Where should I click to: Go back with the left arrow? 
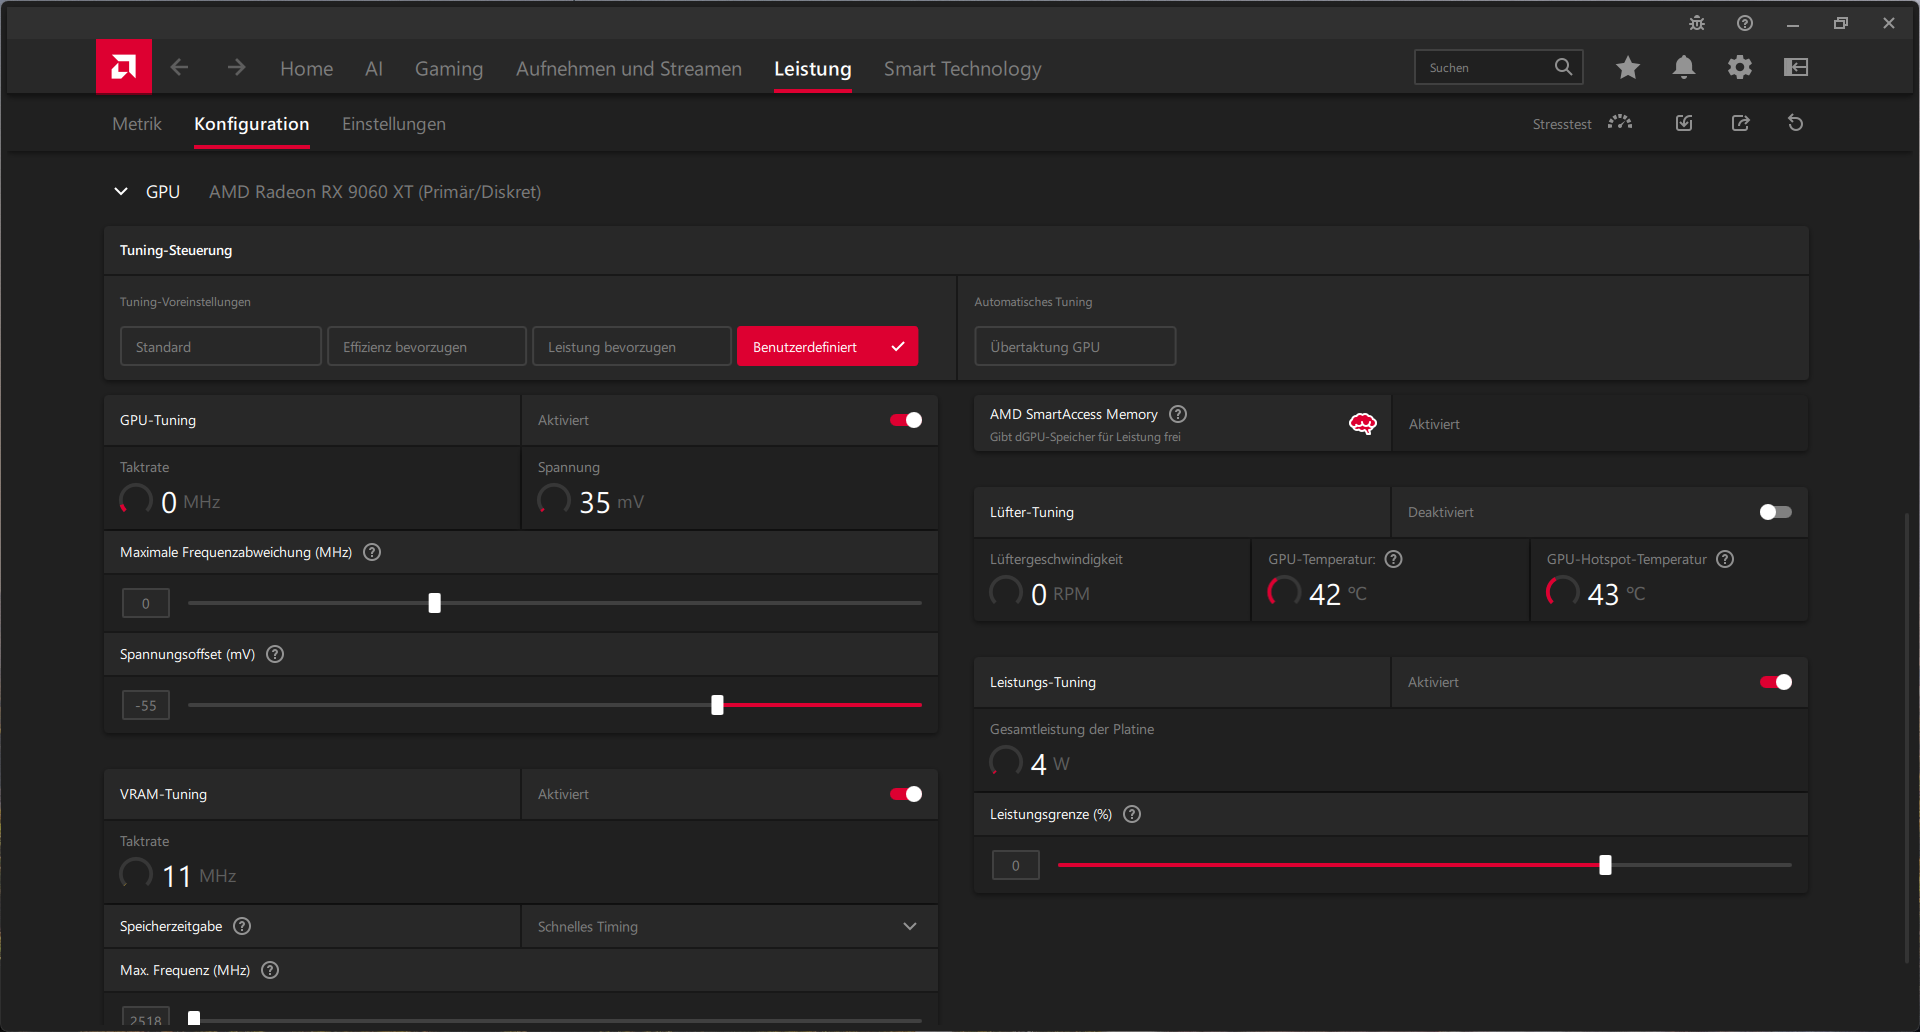(179, 67)
